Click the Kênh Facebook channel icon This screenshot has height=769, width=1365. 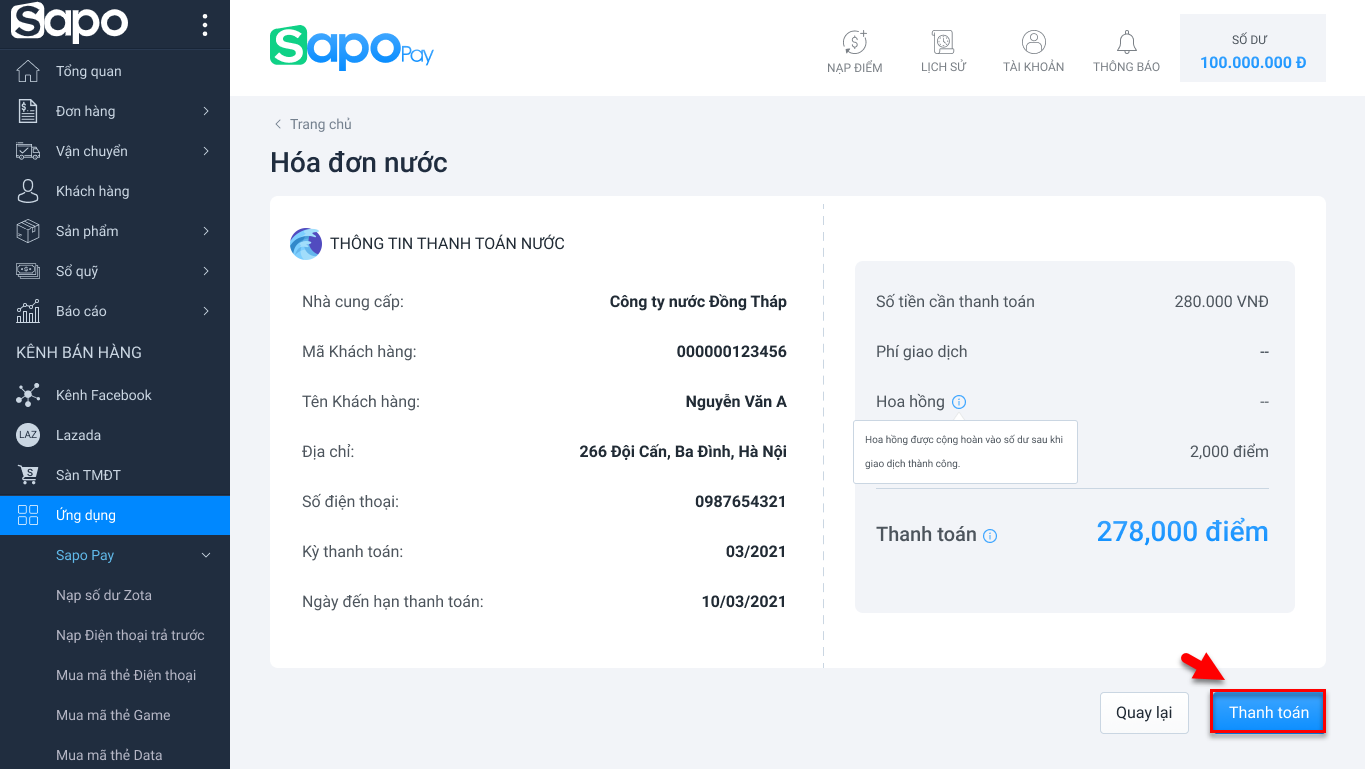[x=28, y=395]
